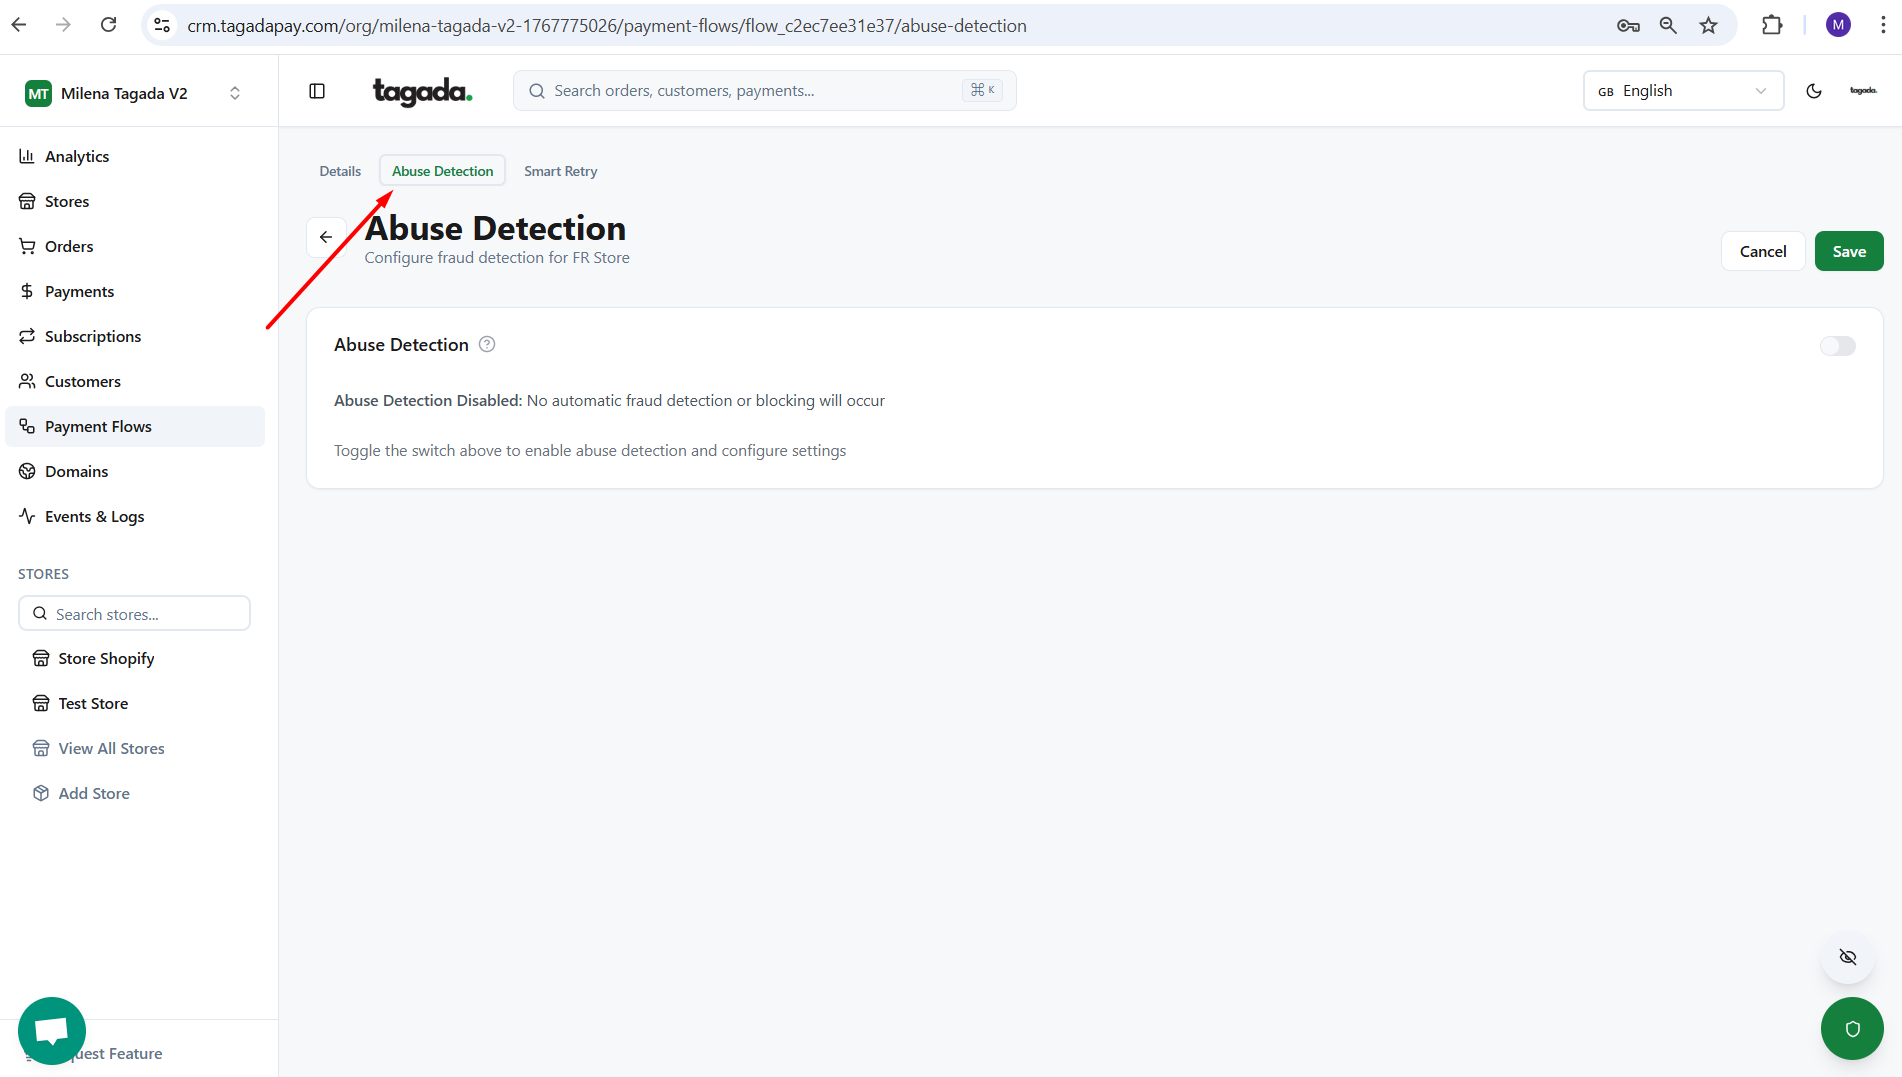Open Analytics from the sidebar
The height and width of the screenshot is (1077, 1902).
tap(77, 156)
